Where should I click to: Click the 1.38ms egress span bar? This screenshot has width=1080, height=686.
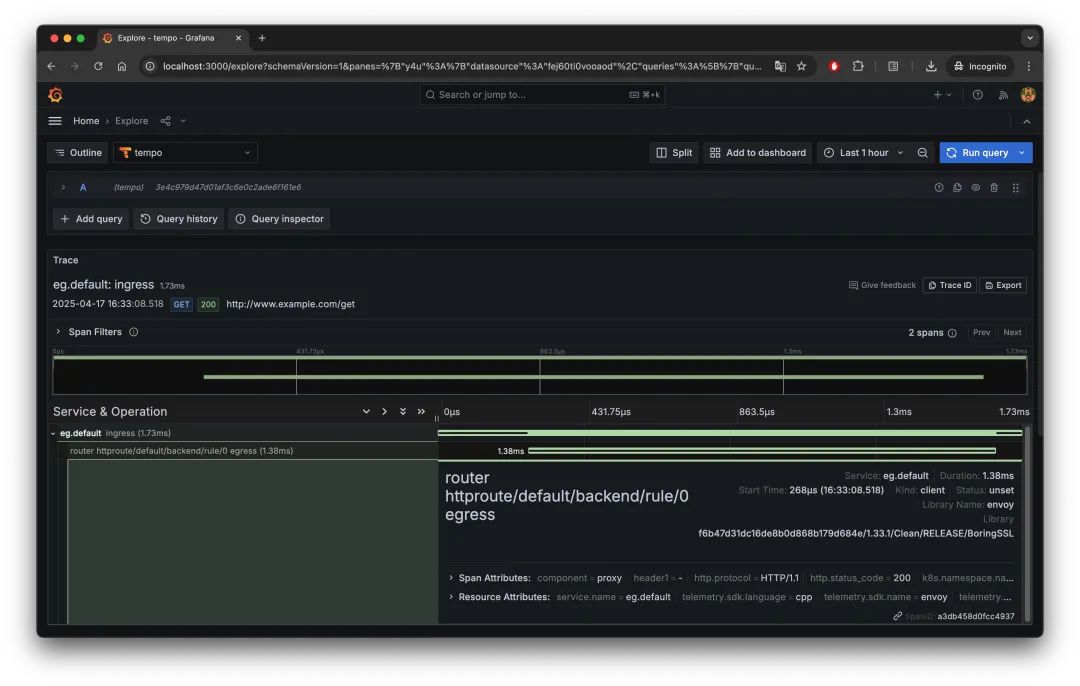pyautogui.click(x=762, y=450)
